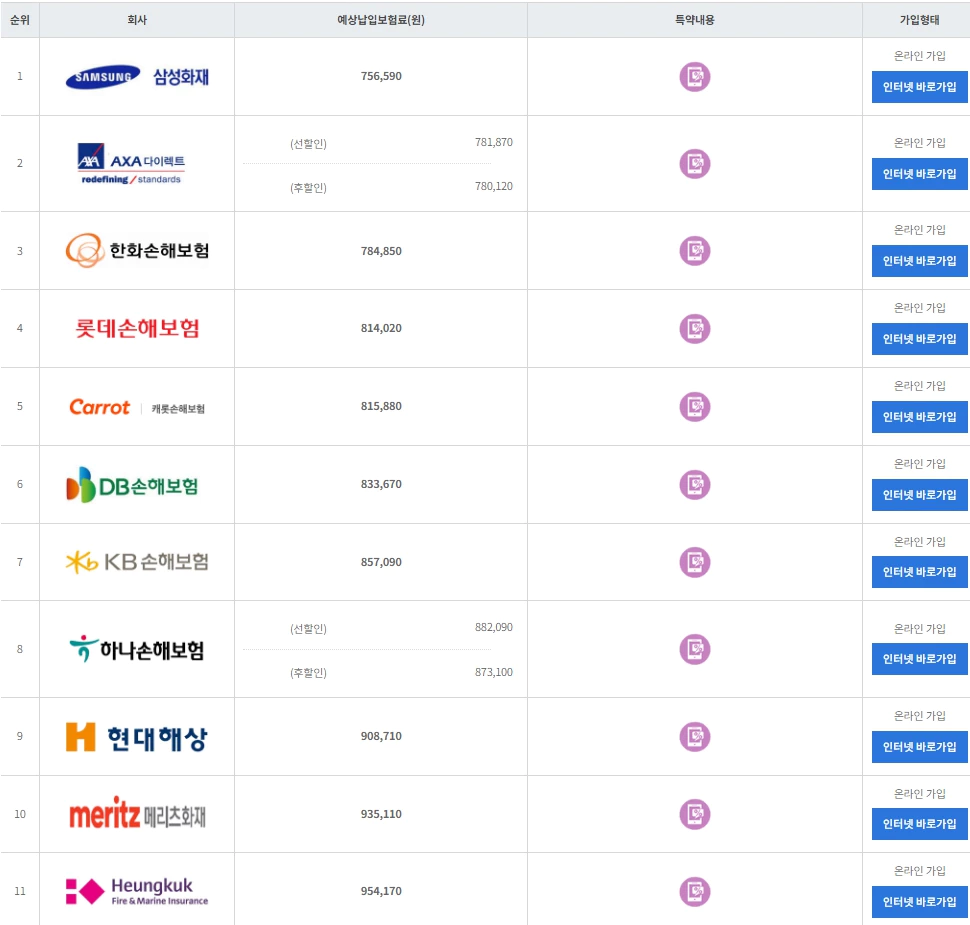Click rank number 10 cell
970x925 pixels.
coord(20,814)
